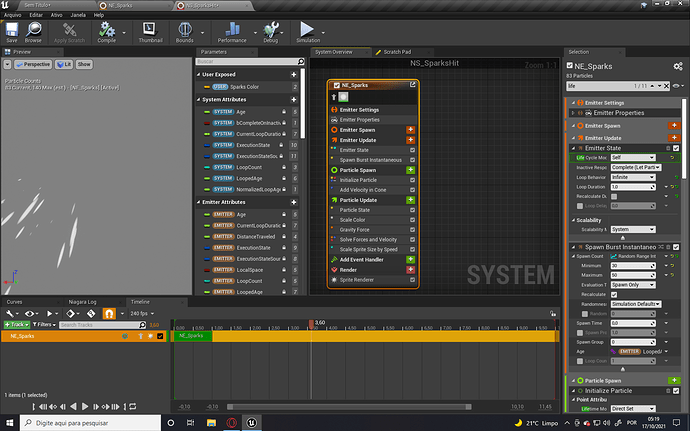
Task: Open the Debug toolbar button
Action: [x=271, y=32]
